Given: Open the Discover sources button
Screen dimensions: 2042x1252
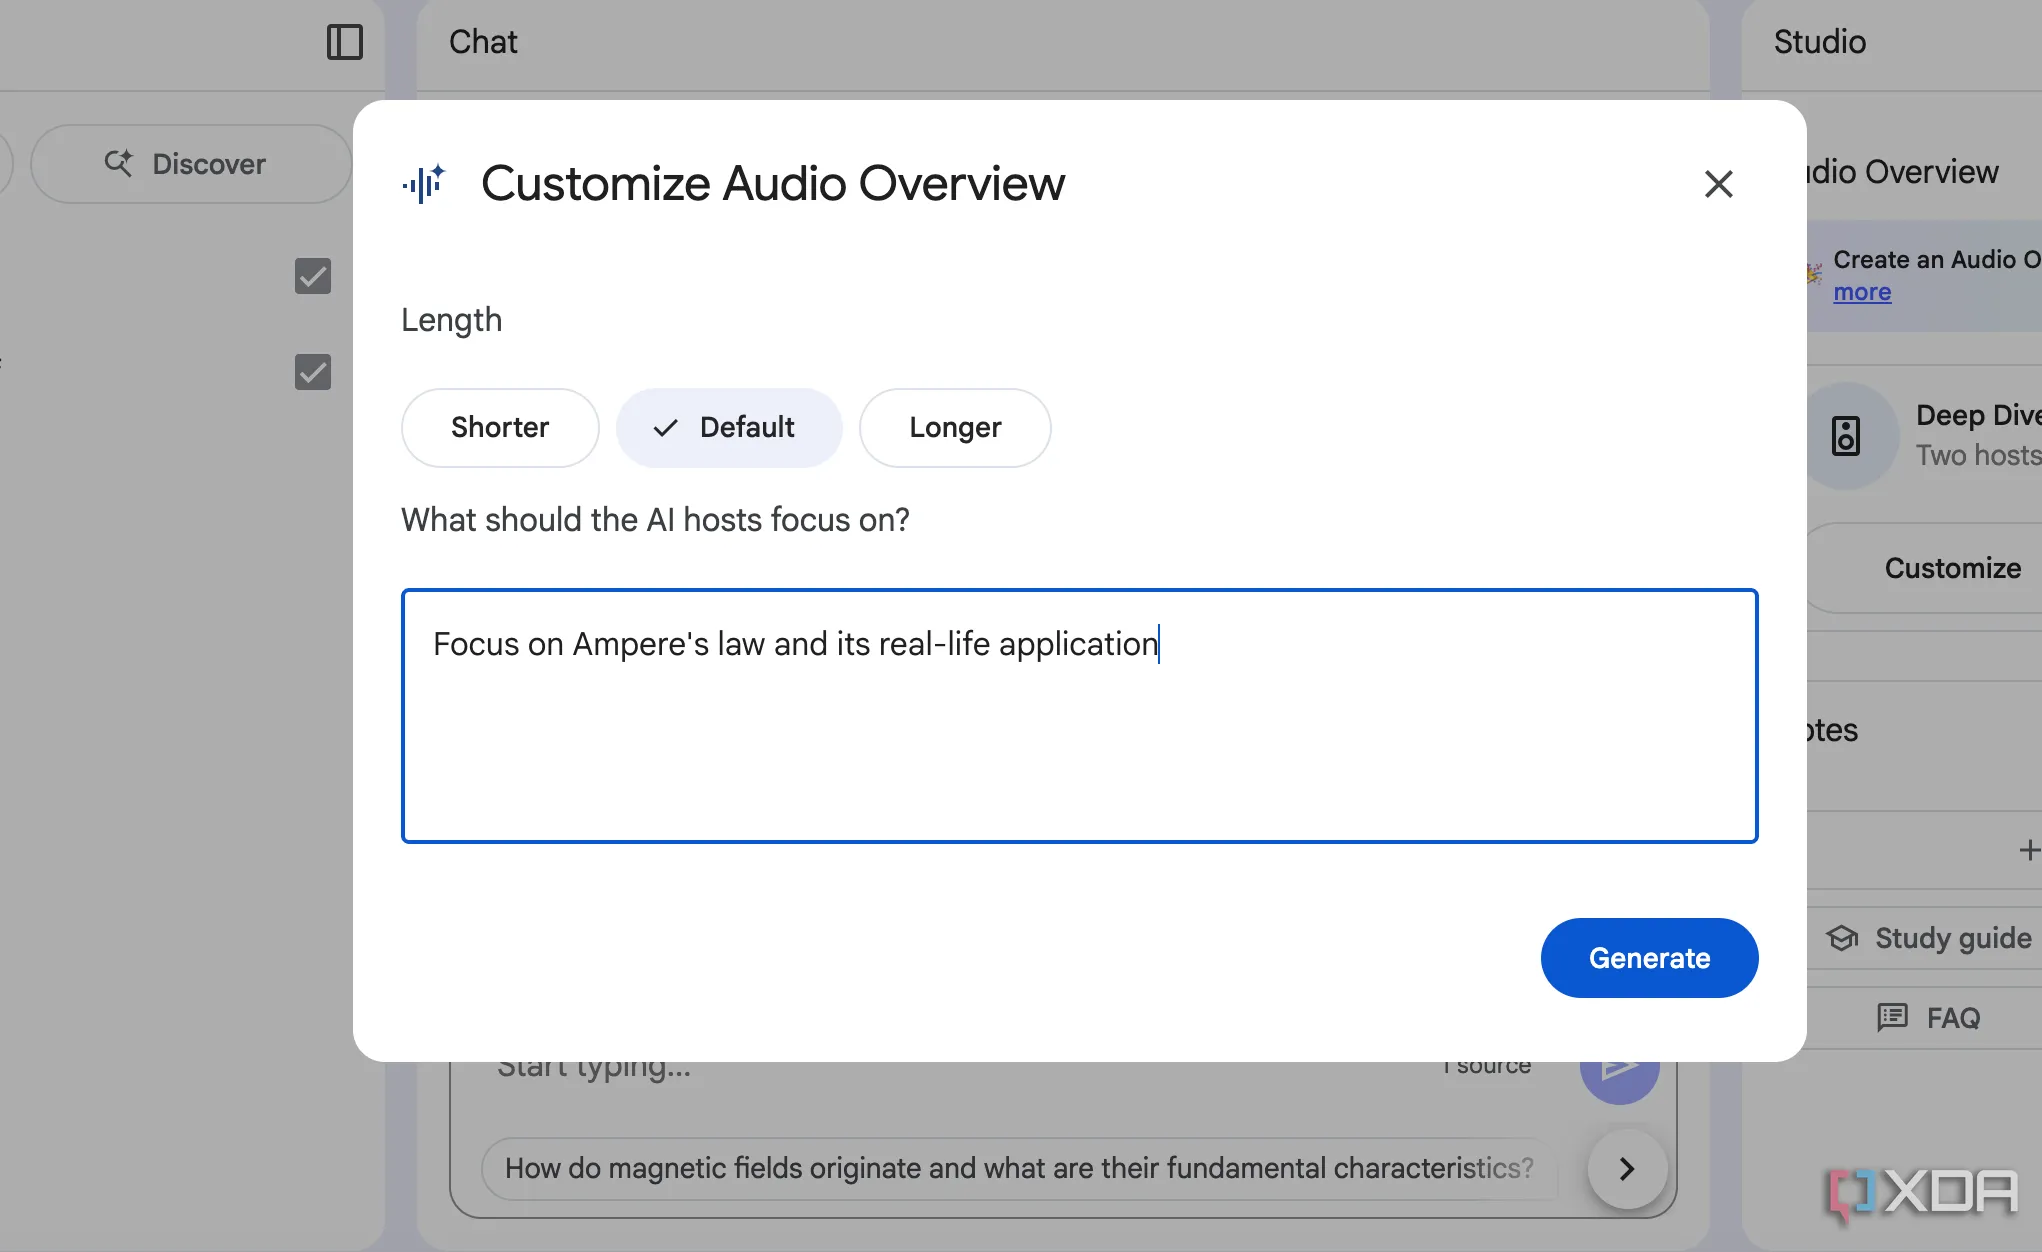Looking at the screenshot, I should [x=191, y=164].
